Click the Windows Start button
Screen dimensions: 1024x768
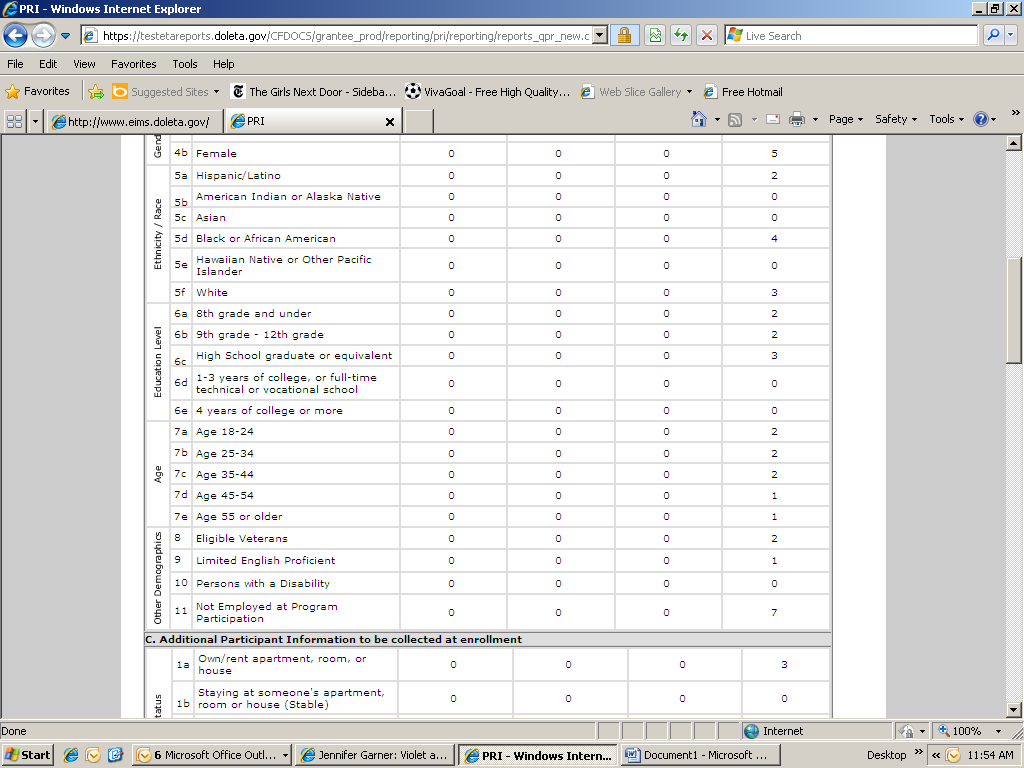[x=28, y=755]
